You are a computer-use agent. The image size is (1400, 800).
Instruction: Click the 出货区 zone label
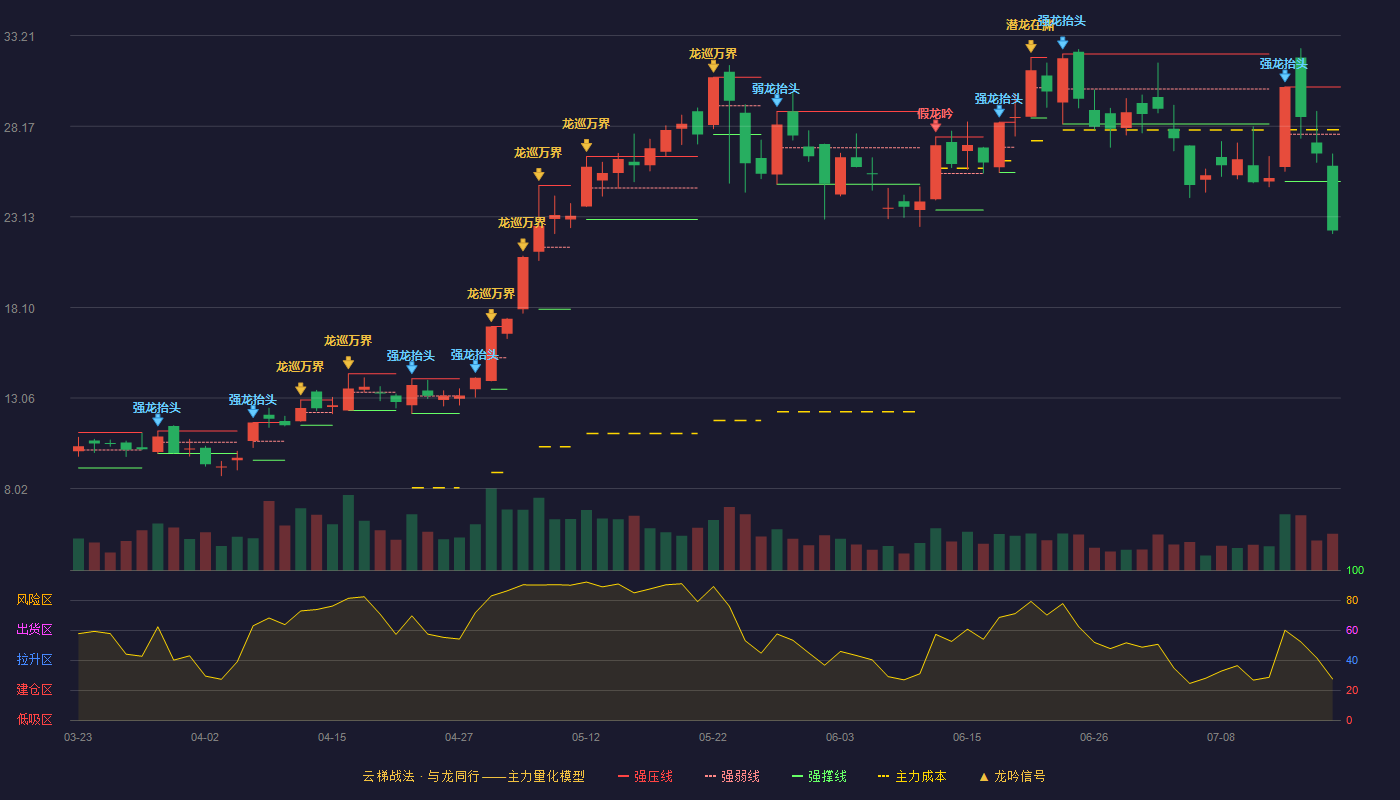pyautogui.click(x=34, y=630)
